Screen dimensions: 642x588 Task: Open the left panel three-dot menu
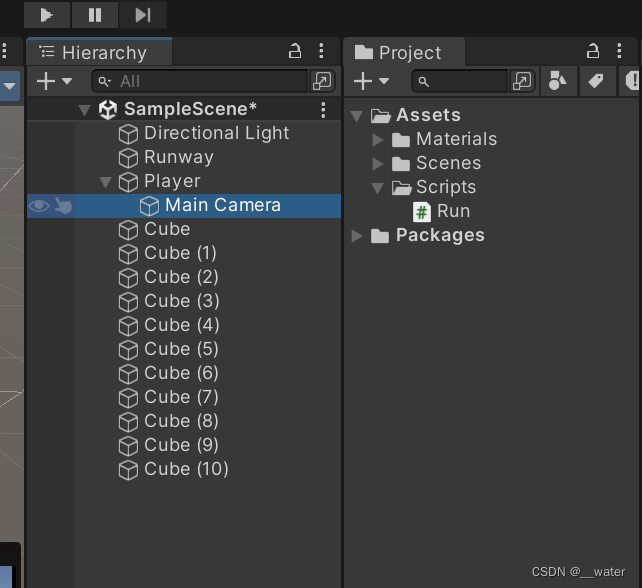pos(5,51)
